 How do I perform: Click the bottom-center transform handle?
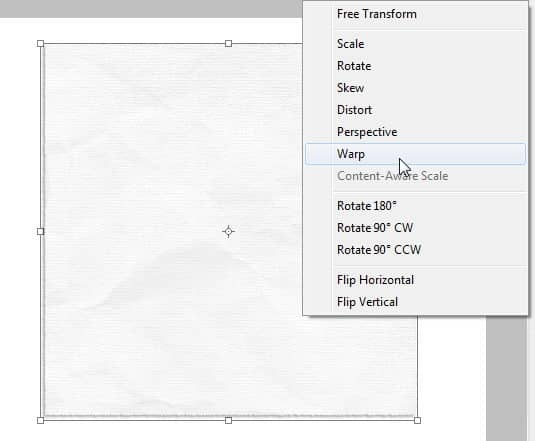pyautogui.click(x=229, y=420)
